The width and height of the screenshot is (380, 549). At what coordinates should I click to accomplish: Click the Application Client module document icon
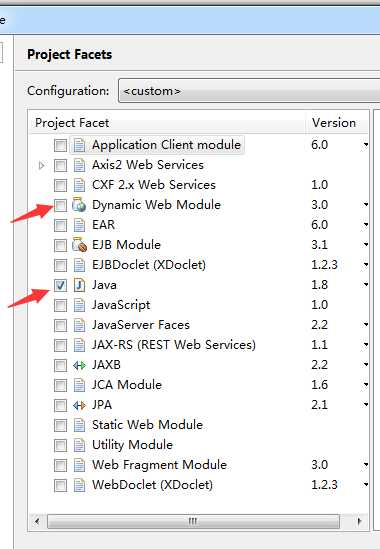tap(79, 145)
